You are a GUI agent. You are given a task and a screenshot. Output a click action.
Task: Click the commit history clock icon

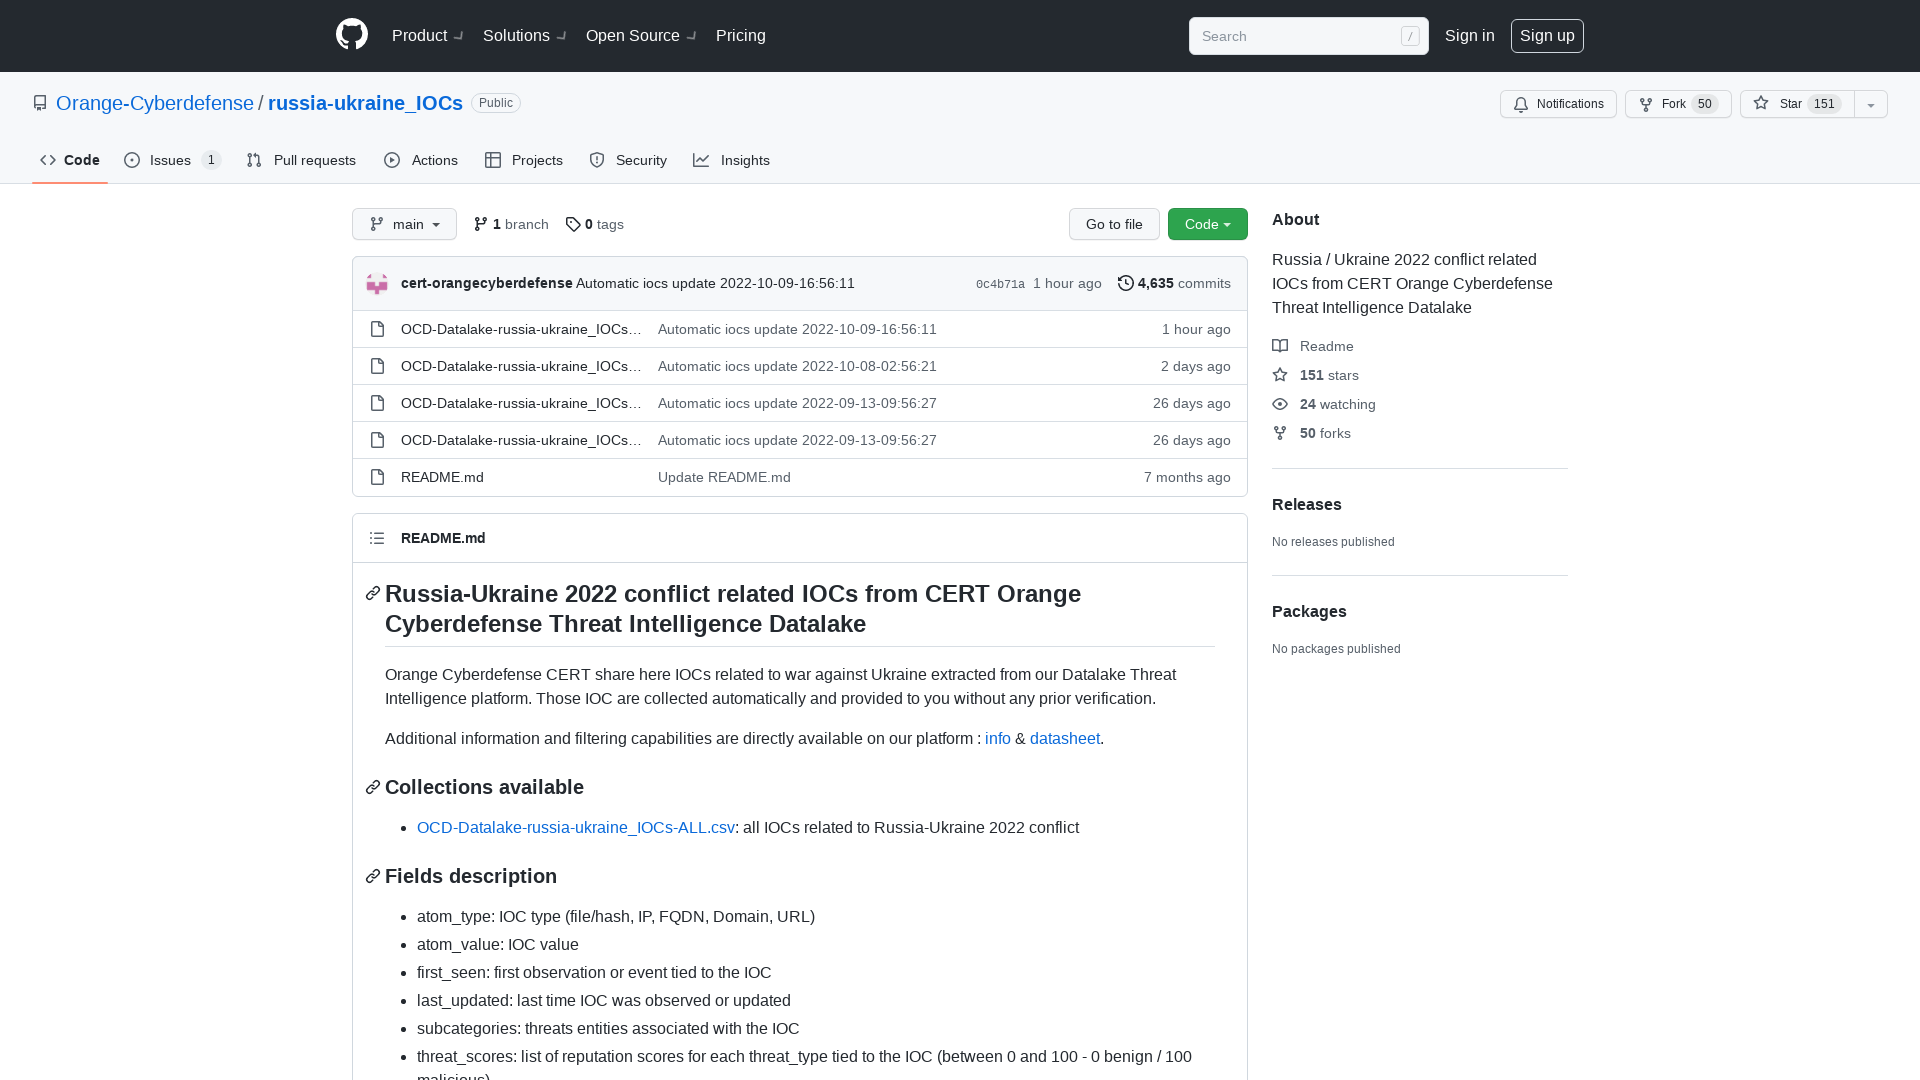tap(1126, 283)
